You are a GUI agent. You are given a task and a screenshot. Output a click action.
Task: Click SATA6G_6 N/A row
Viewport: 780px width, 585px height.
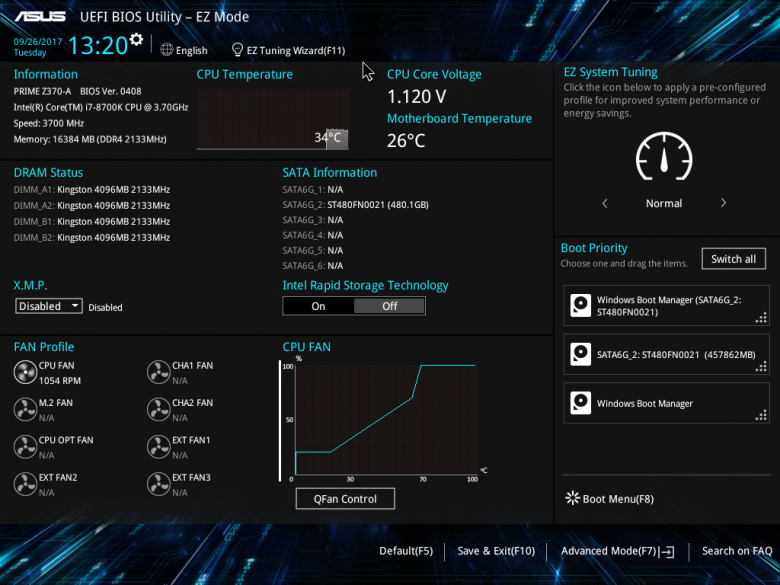[x=313, y=266]
